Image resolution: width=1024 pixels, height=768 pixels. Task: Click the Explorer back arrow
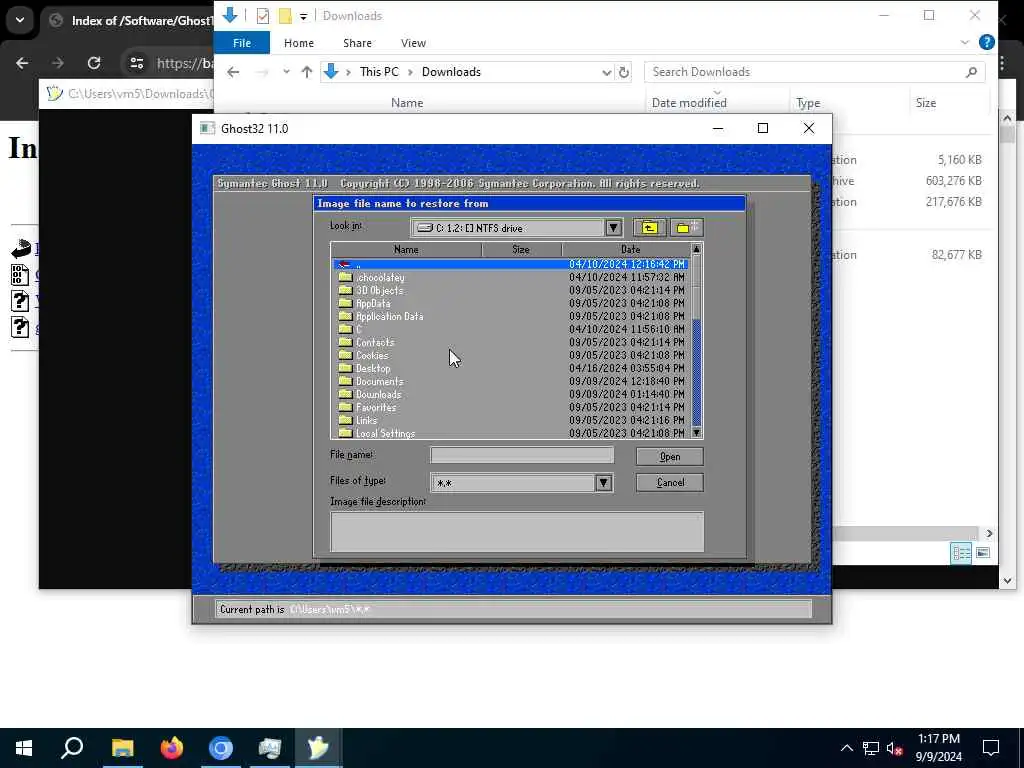(233, 72)
